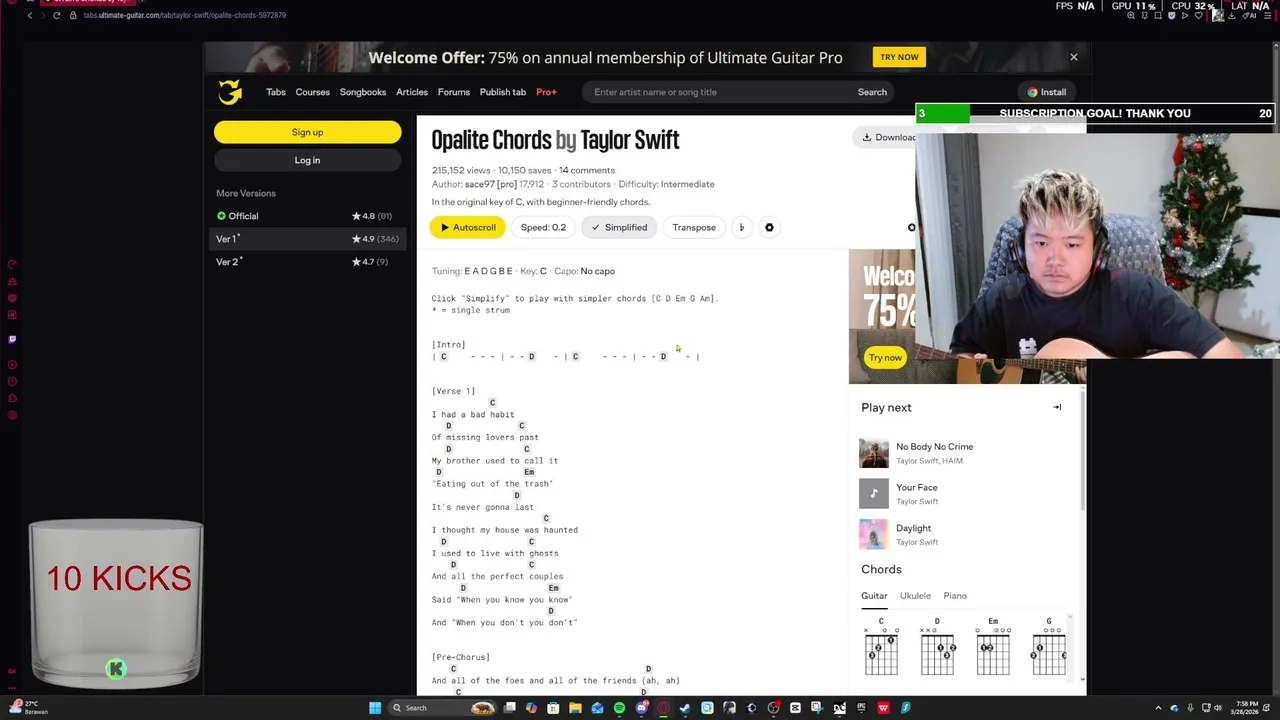Viewport: 1280px width, 720px height.
Task: Click the Try now ad button
Action: click(885, 358)
